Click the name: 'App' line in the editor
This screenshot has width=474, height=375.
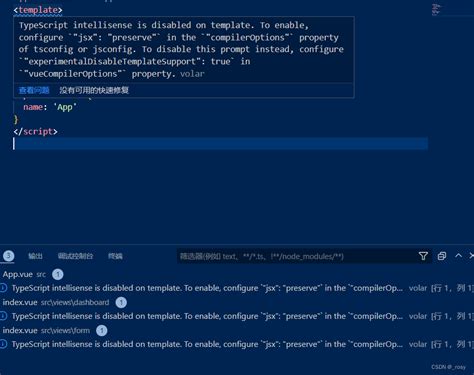50,107
